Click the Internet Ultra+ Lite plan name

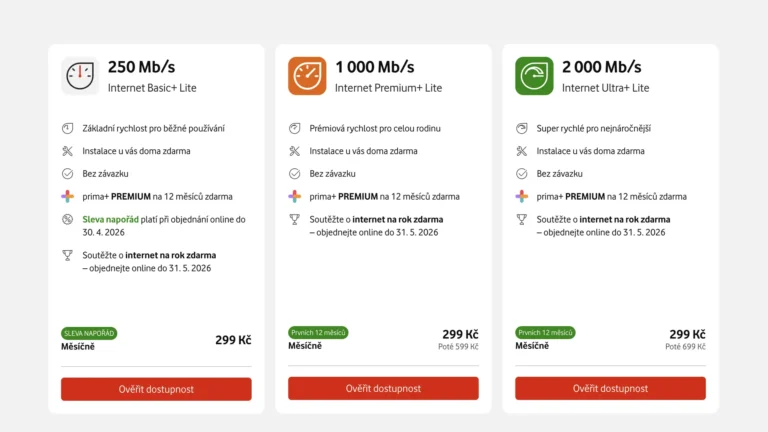605,88
